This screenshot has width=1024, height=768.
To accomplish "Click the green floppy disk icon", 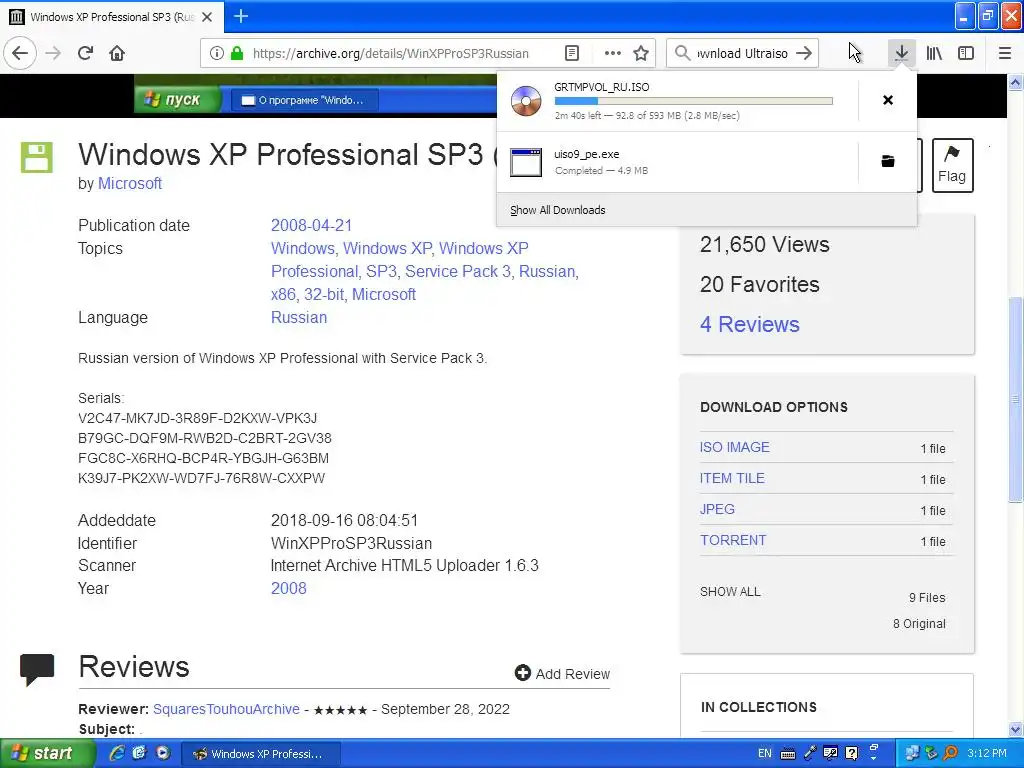I will coord(37,157).
